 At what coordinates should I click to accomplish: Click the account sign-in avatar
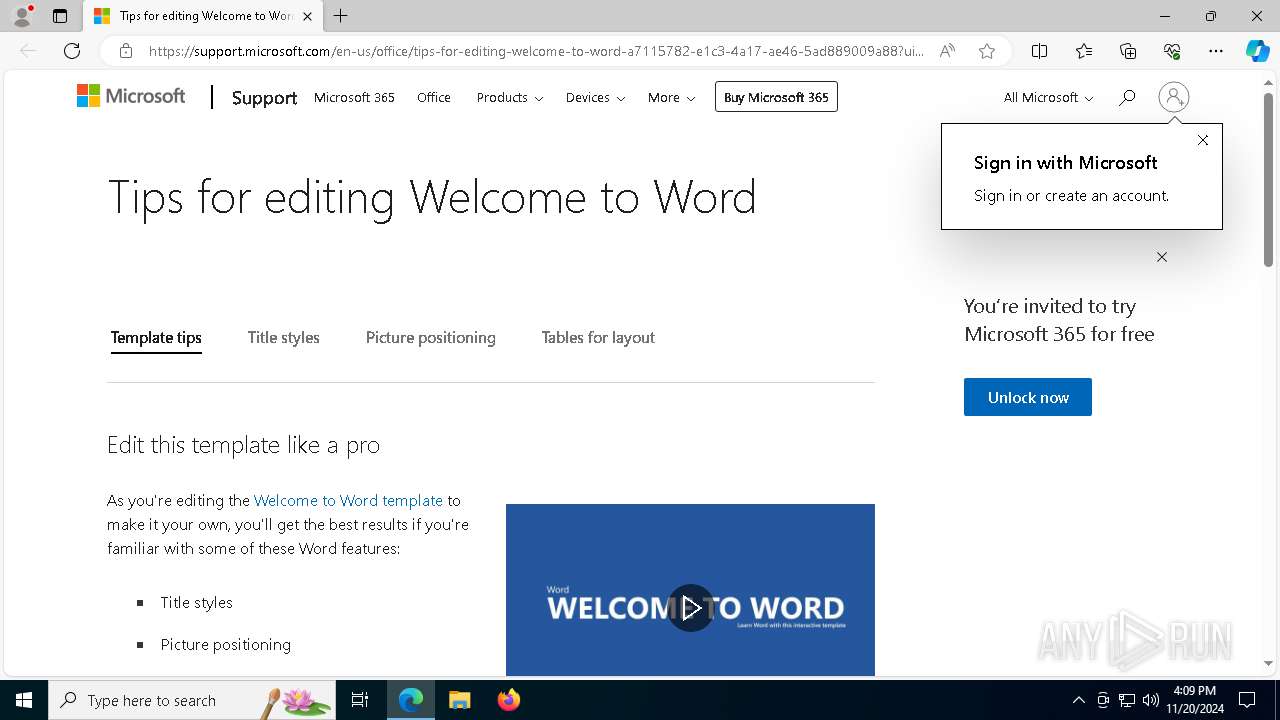point(1173,97)
